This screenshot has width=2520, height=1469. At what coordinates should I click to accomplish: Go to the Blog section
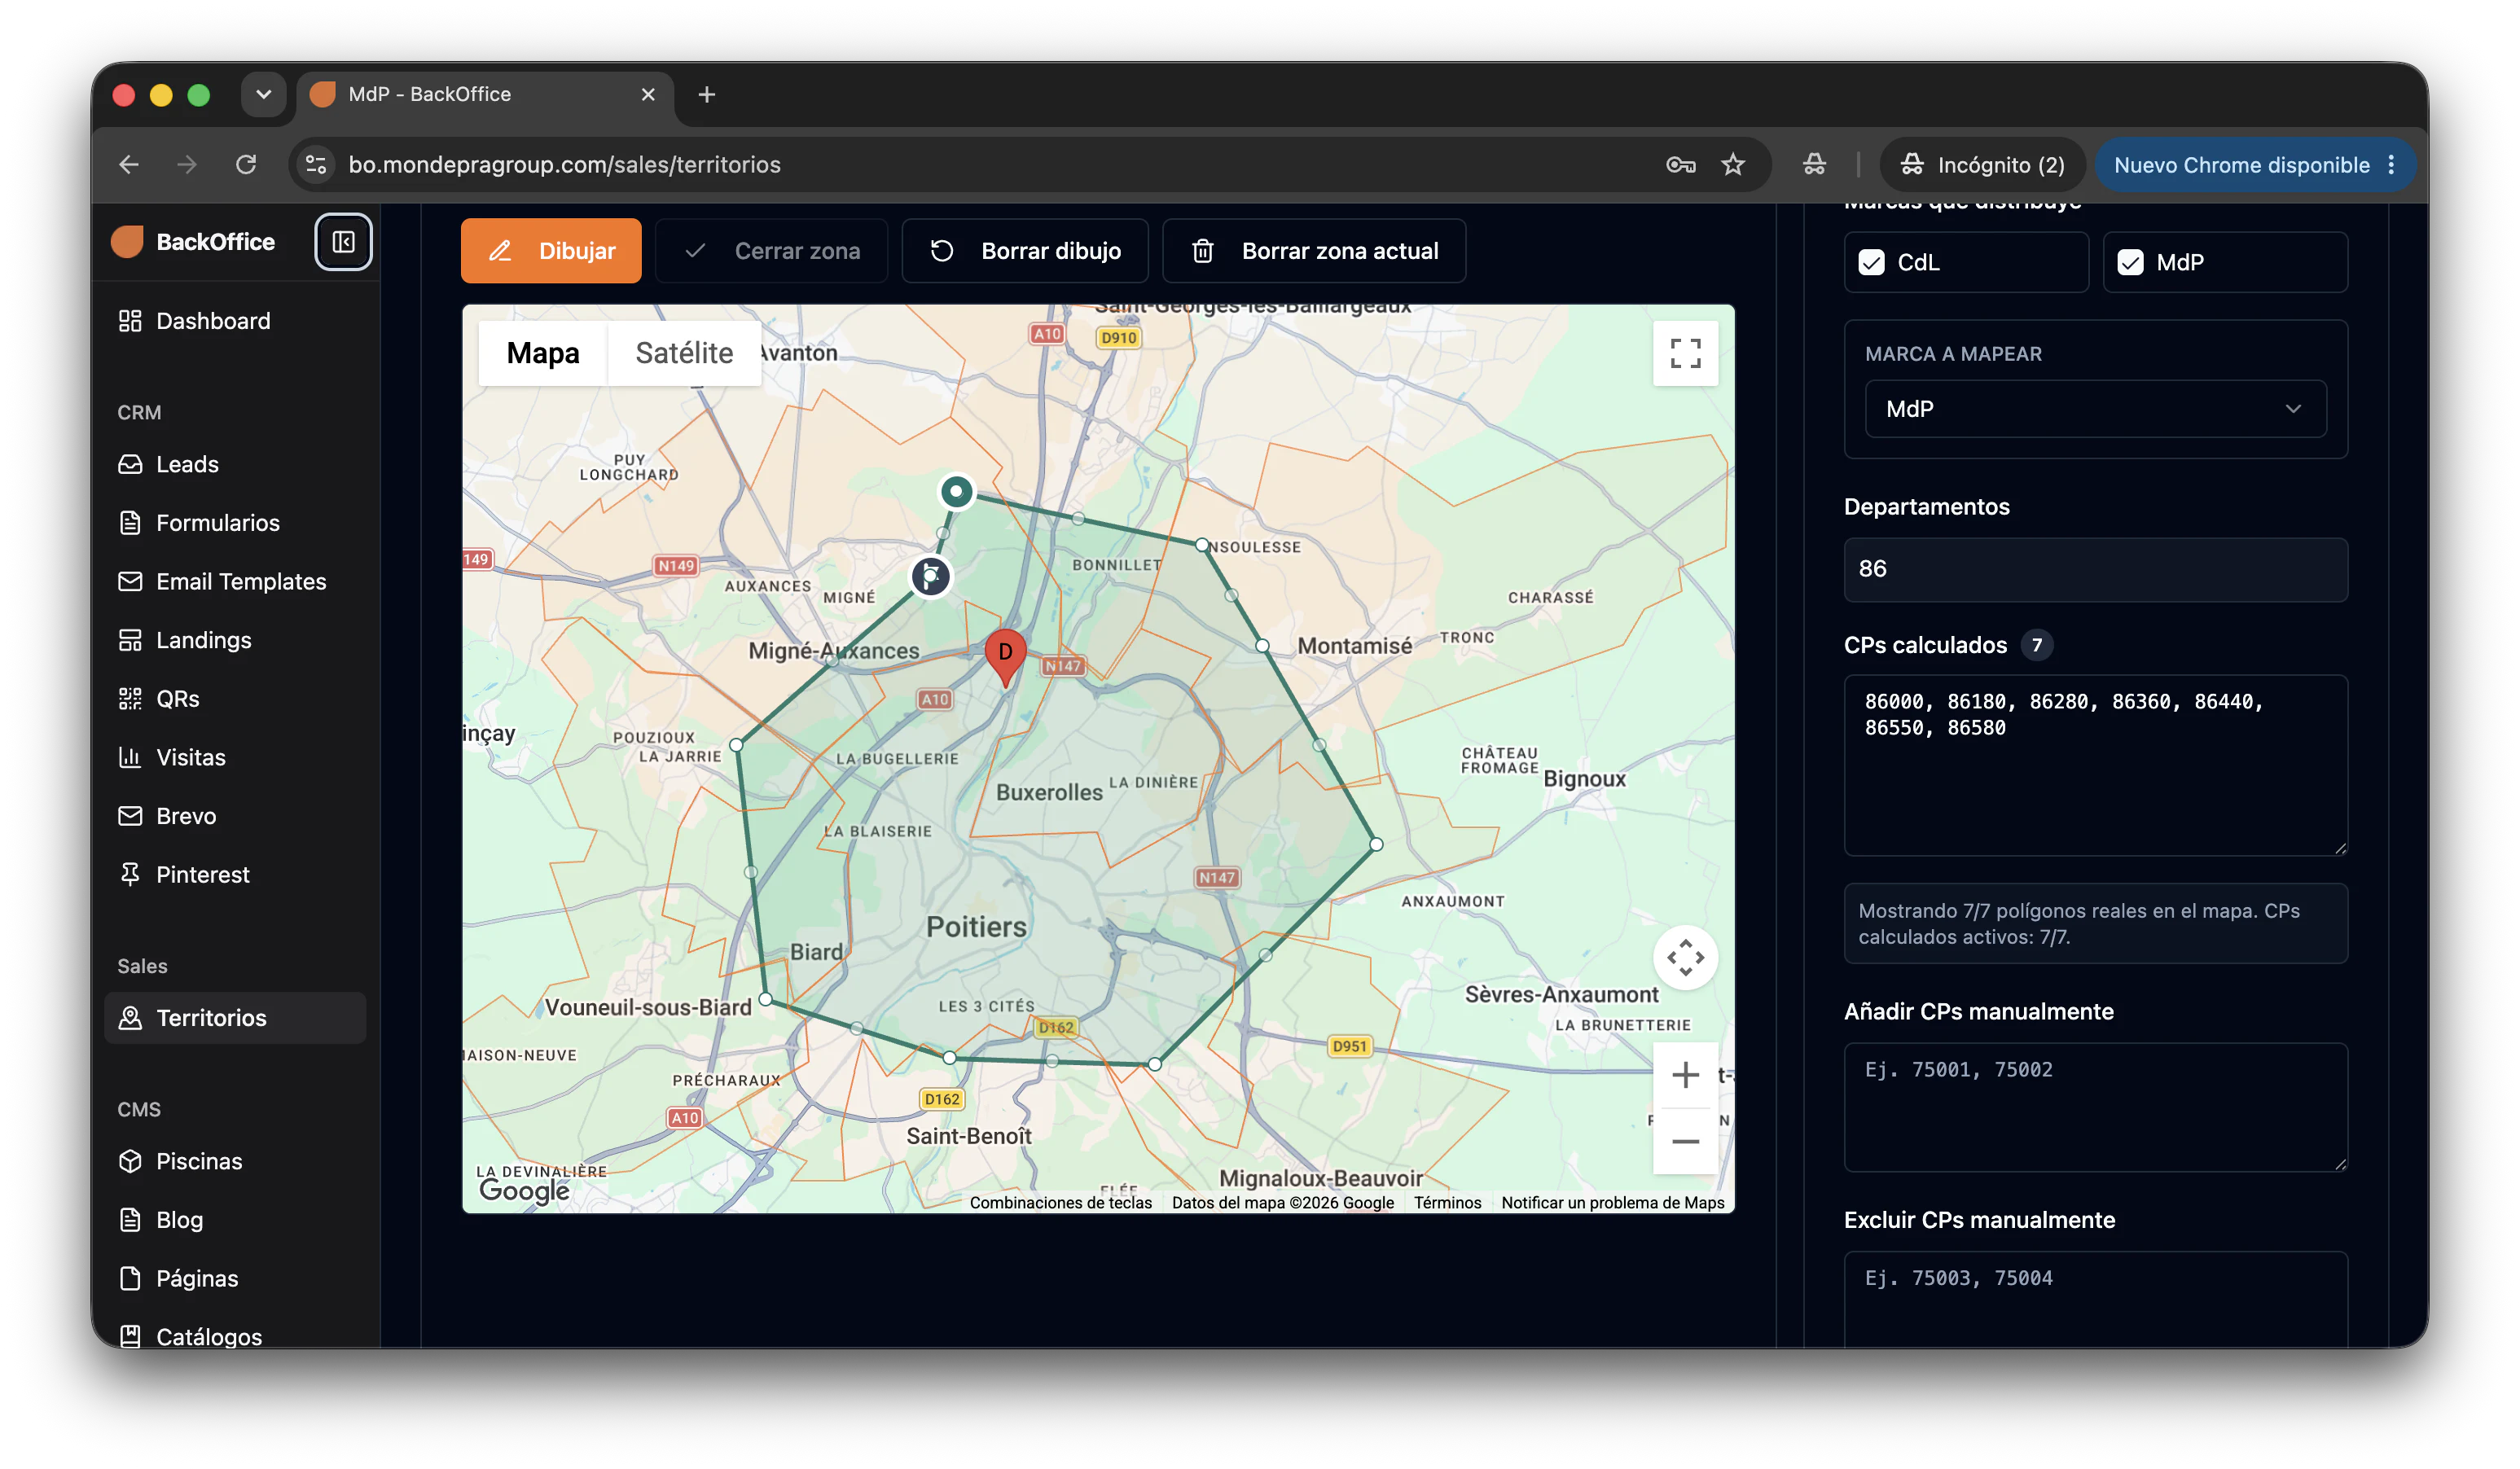pyautogui.click(x=235, y=1220)
